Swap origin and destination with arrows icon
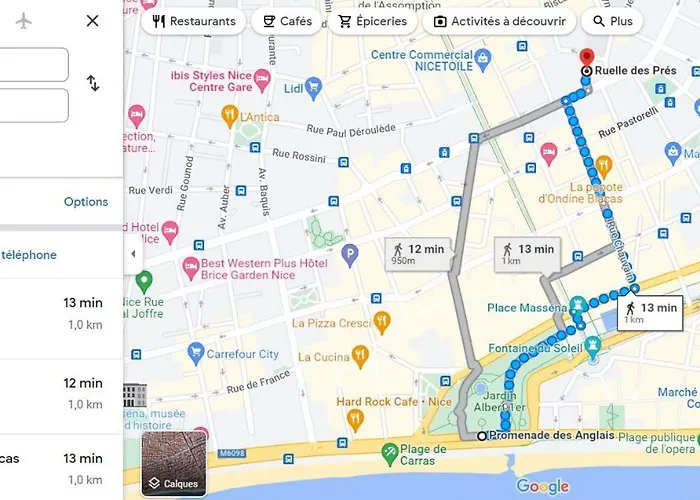Viewport: 700px width, 500px height. [x=93, y=83]
